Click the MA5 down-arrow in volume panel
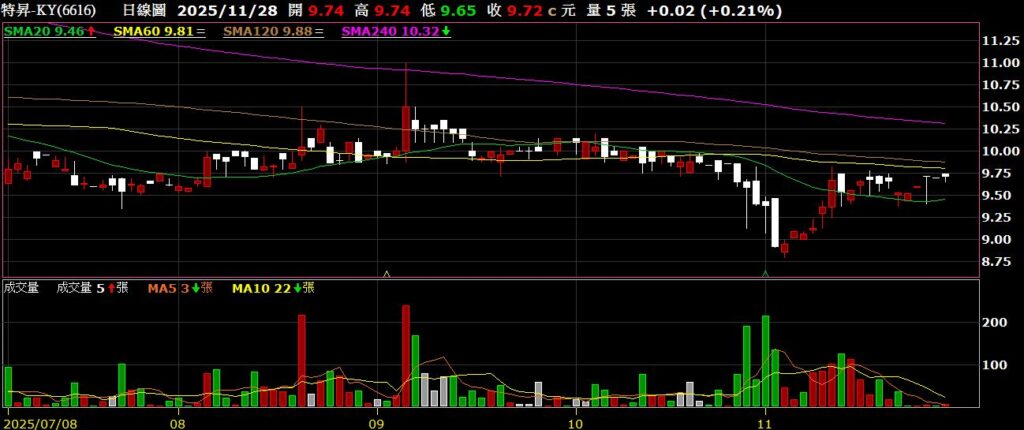 click(x=197, y=288)
